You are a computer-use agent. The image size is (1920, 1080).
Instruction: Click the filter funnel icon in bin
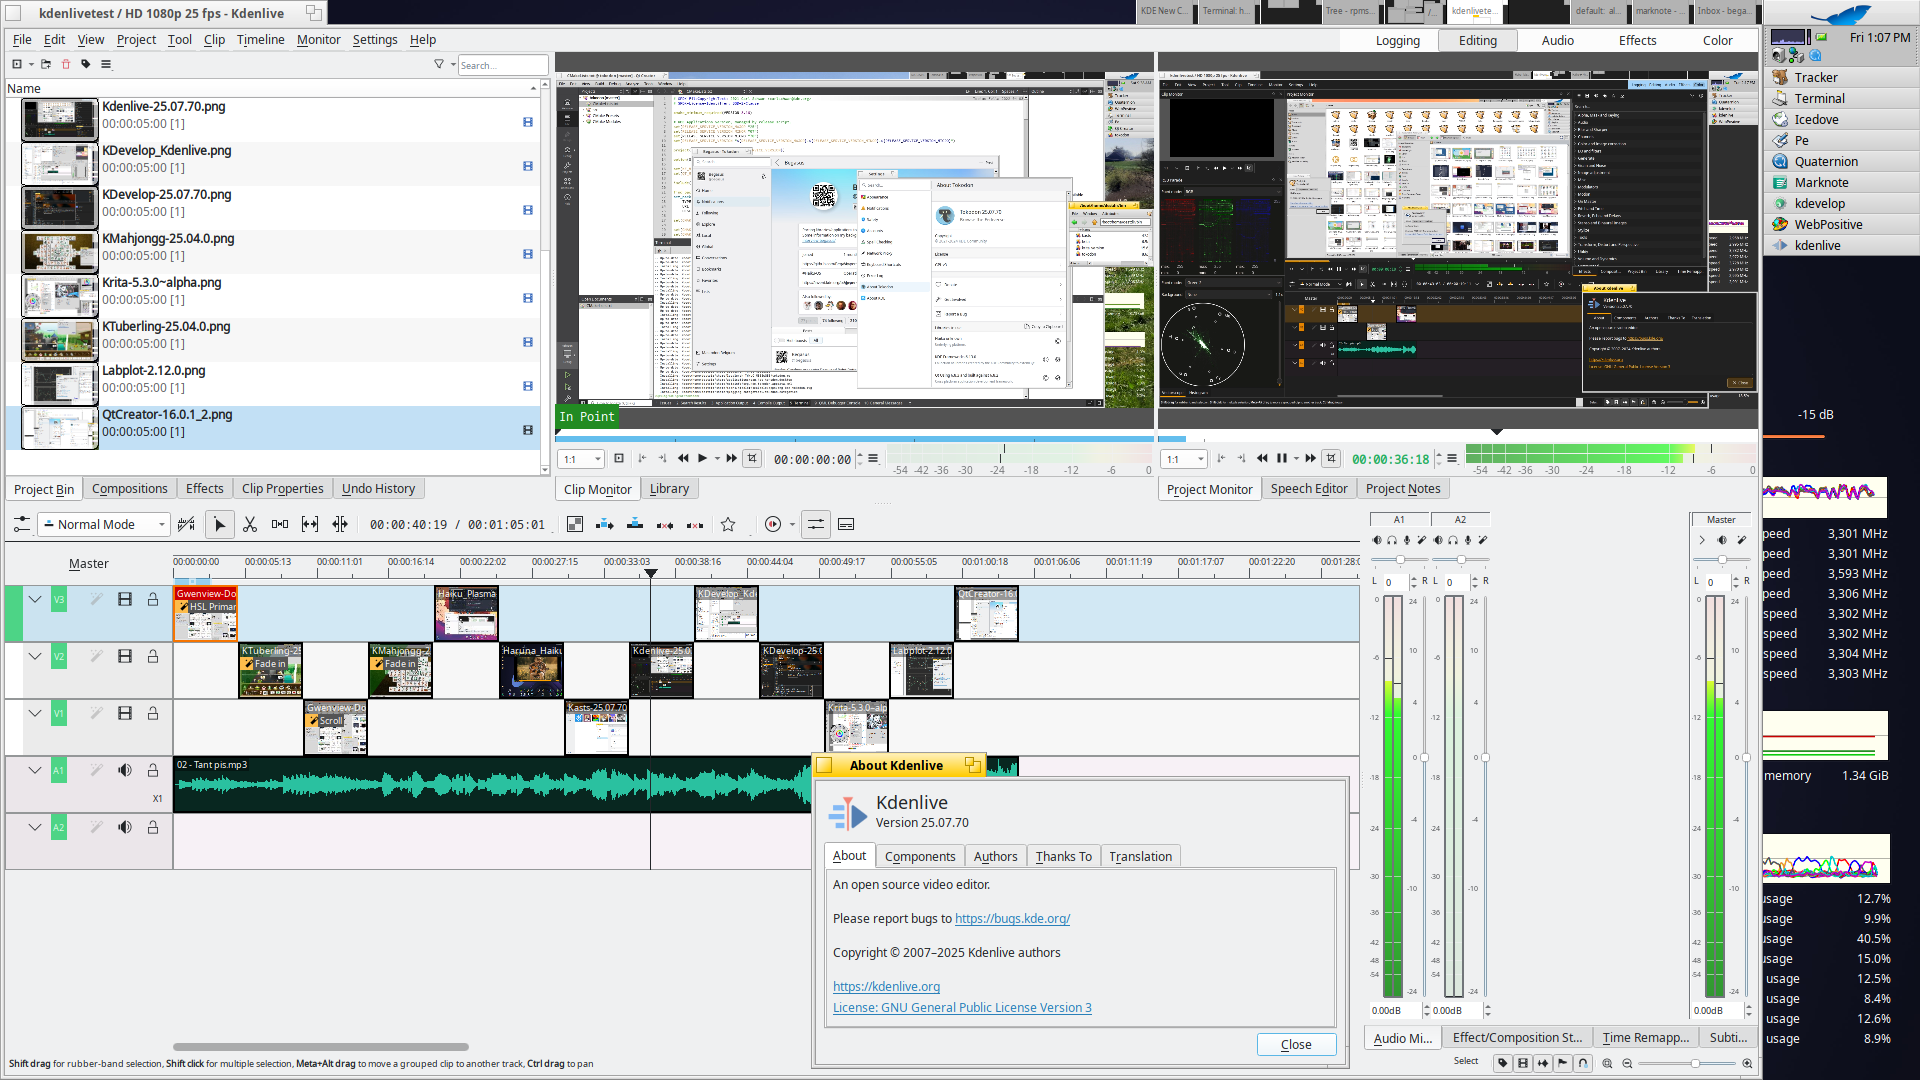[x=438, y=64]
